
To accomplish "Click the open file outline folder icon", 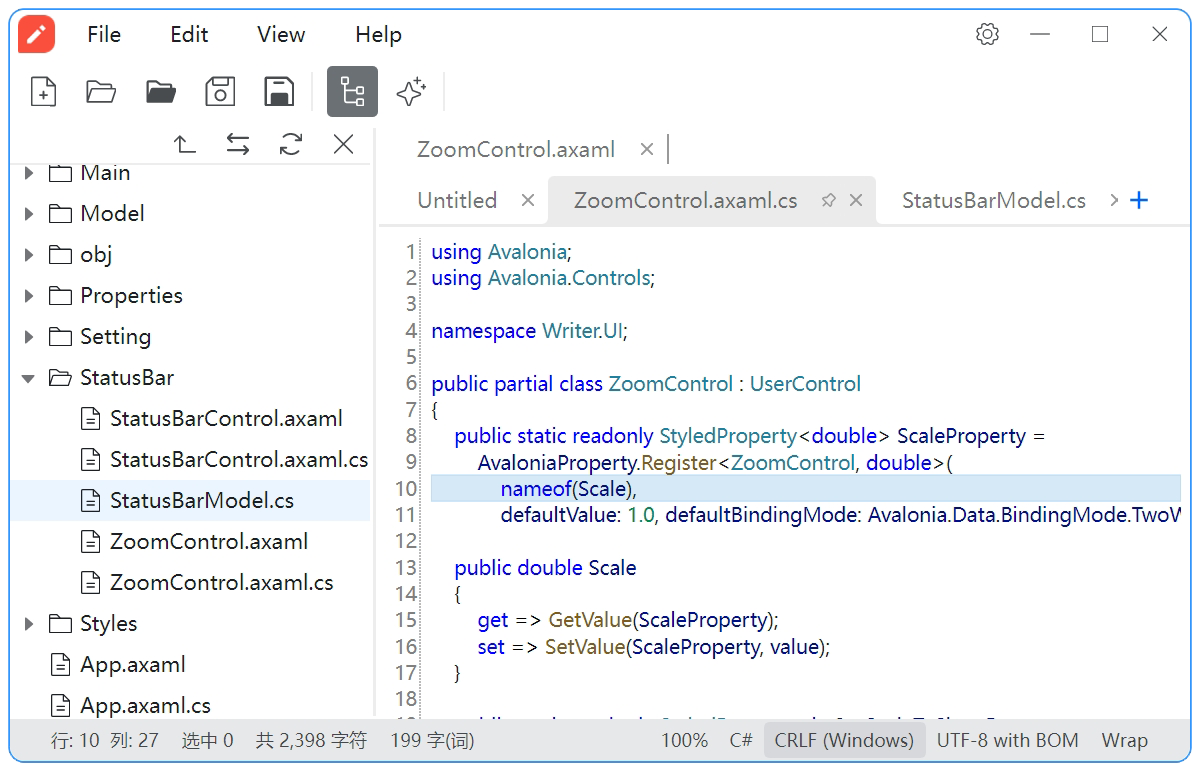I will [101, 92].
